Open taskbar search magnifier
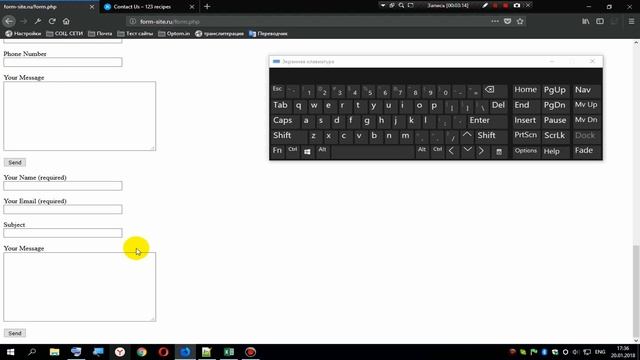The width and height of the screenshot is (640, 360). [x=32, y=352]
